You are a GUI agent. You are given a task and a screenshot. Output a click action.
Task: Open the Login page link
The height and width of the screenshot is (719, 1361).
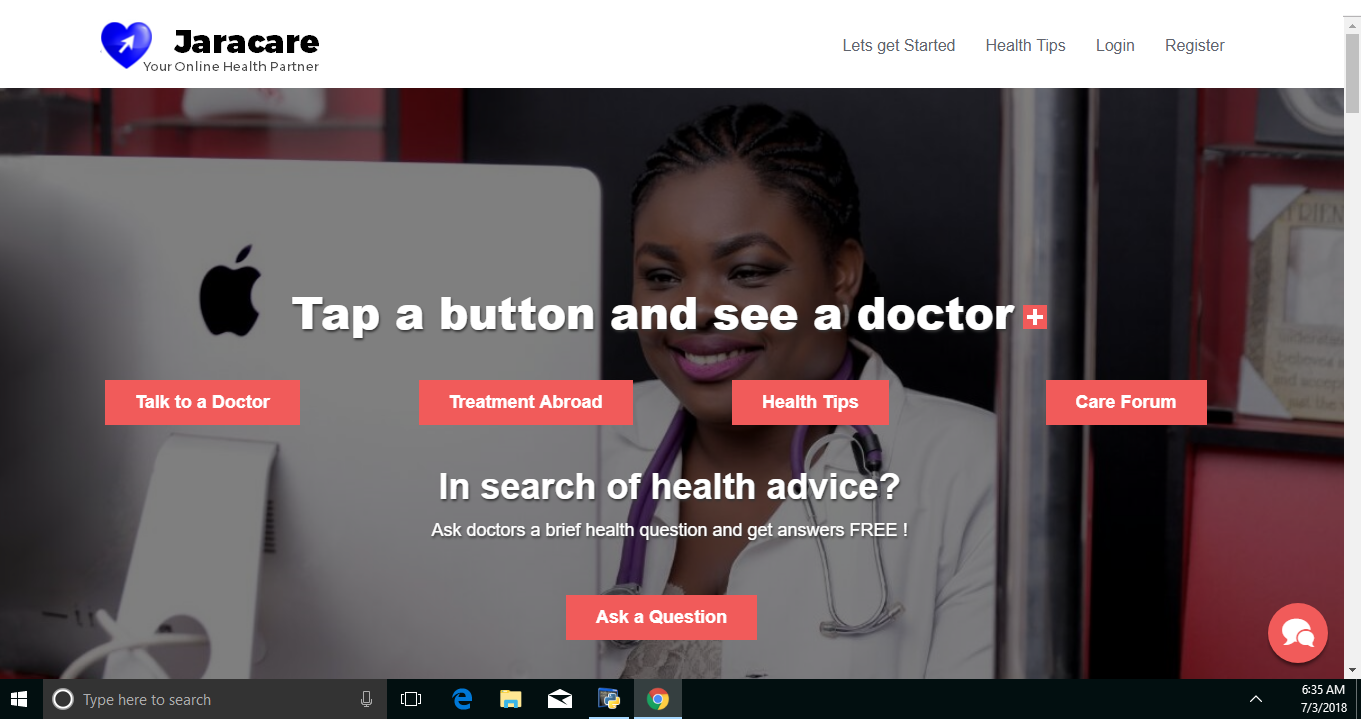(1115, 45)
